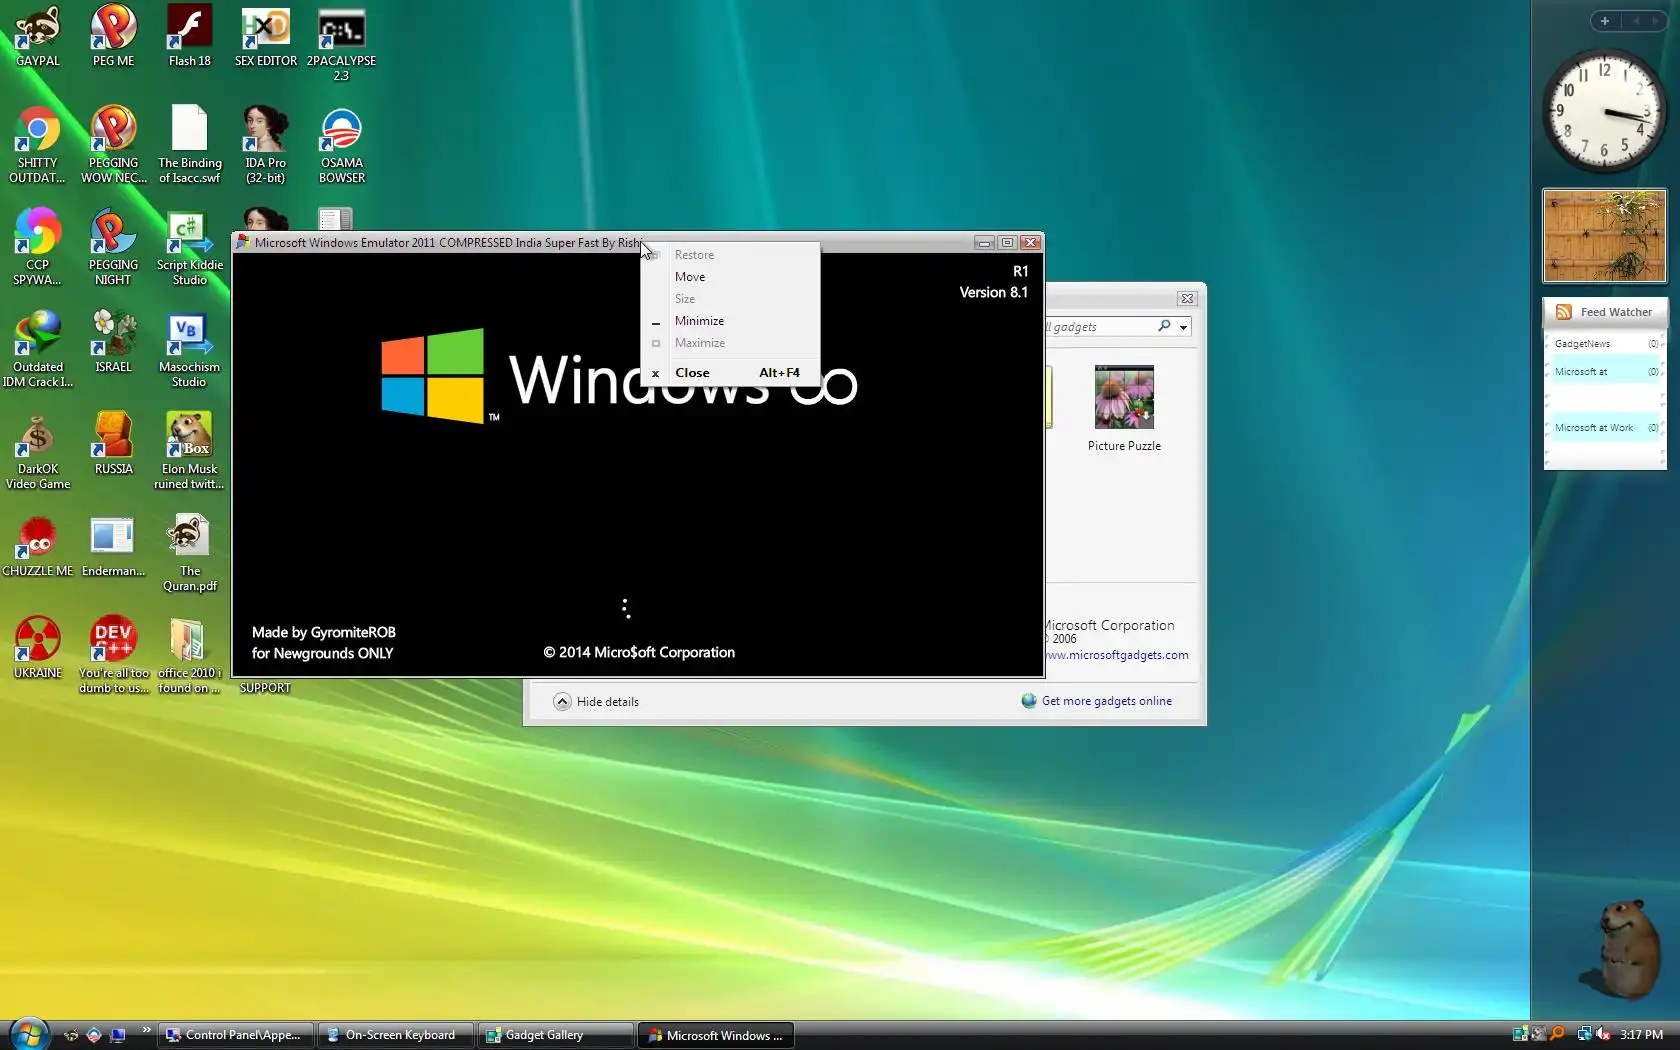This screenshot has width=1680, height=1050.
Task: Click the greyed-out Maximize menu entry
Action: point(730,343)
